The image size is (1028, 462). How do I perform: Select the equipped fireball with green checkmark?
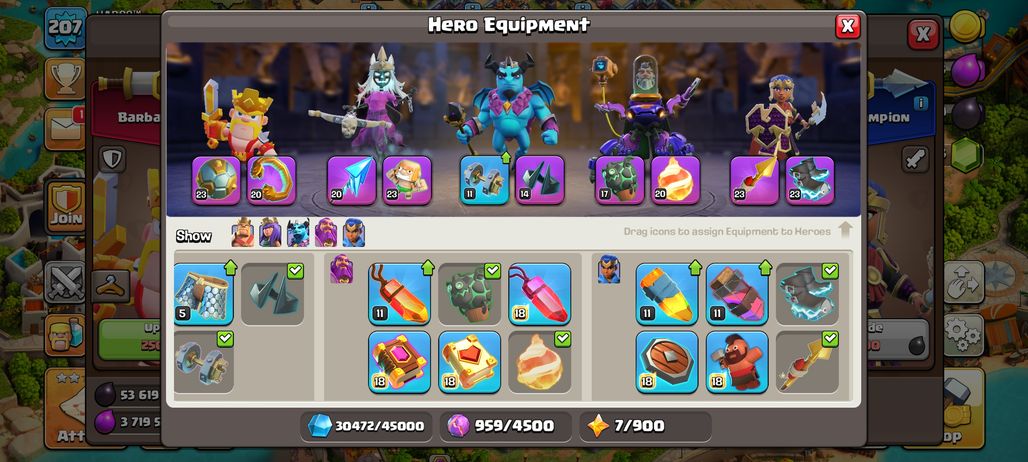point(540,362)
